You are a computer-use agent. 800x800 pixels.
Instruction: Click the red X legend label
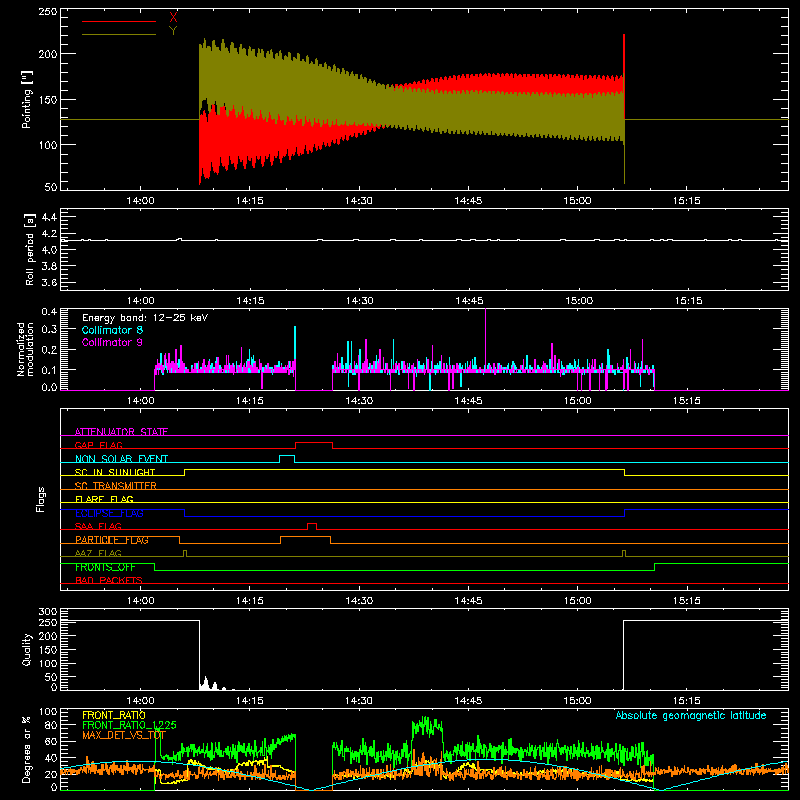pyautogui.click(x=173, y=17)
